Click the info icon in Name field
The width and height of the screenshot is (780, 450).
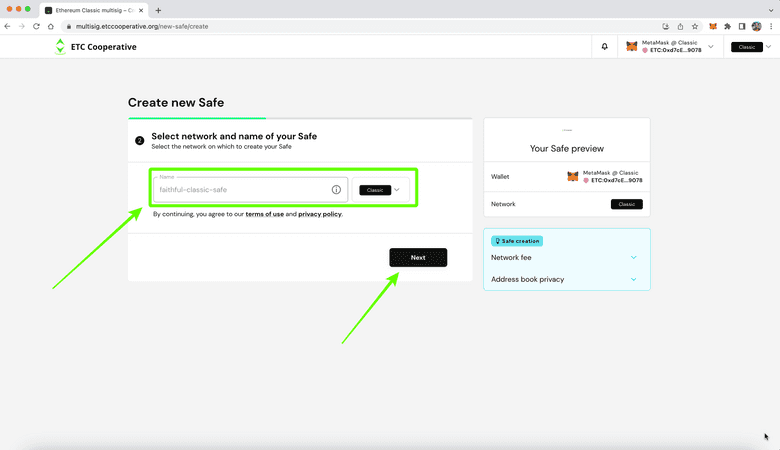tap(336, 189)
